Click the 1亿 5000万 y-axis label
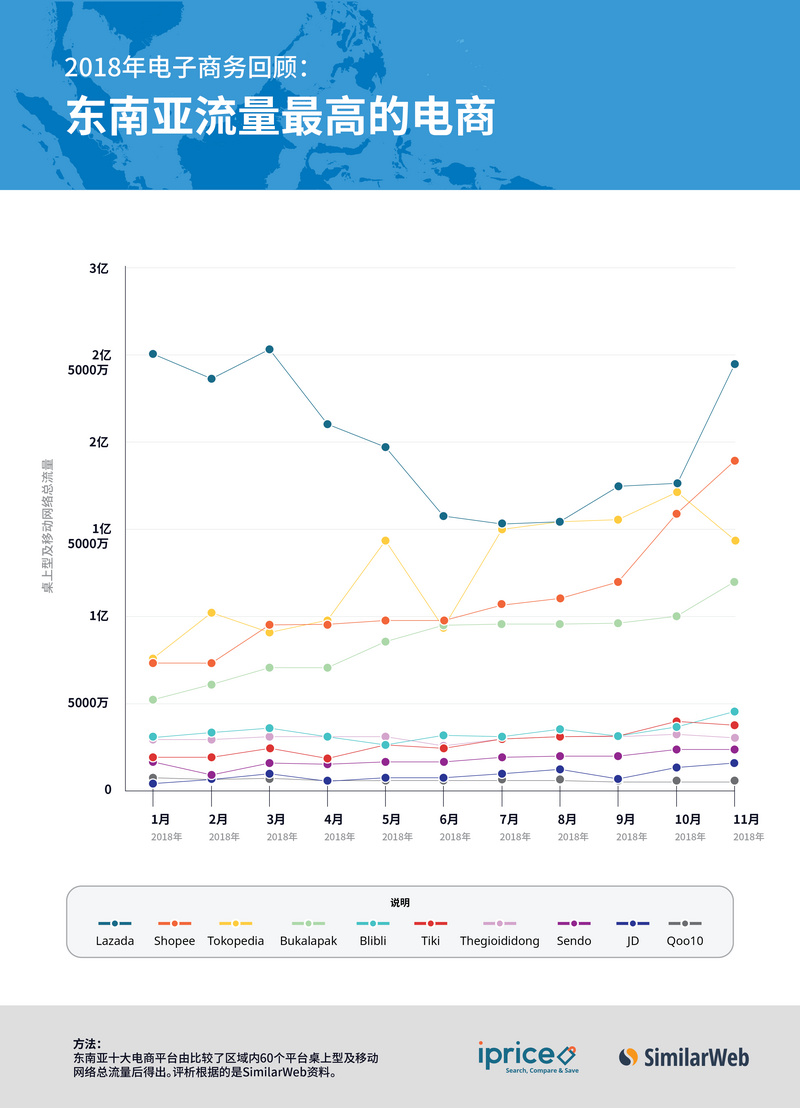 coord(88,536)
